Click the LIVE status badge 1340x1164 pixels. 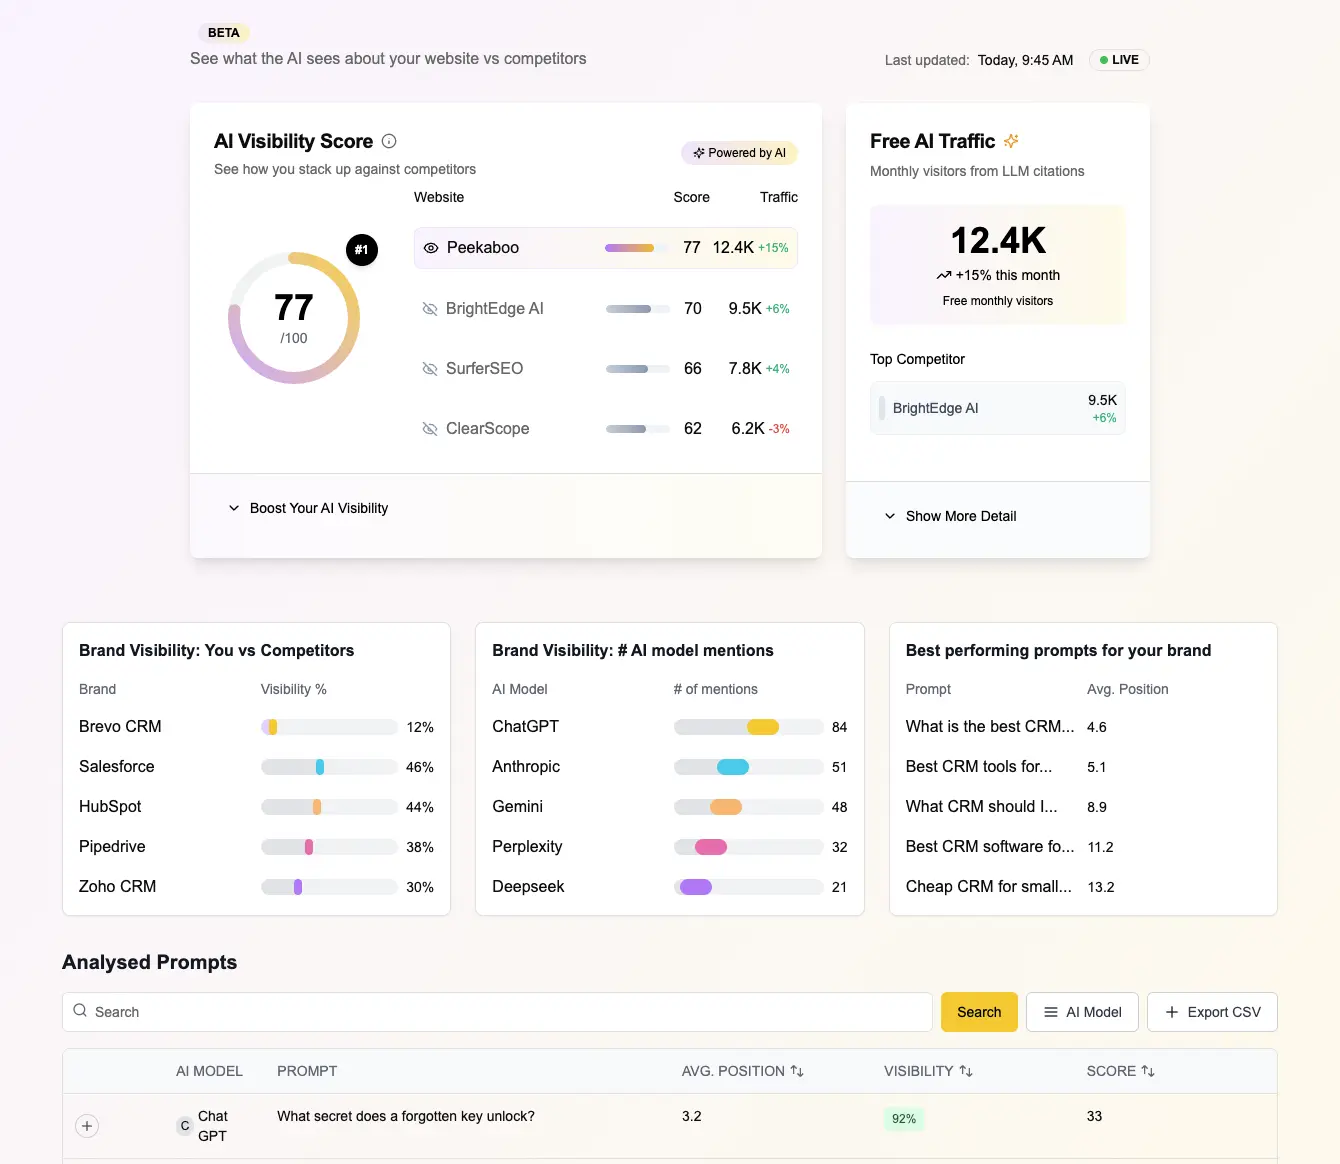click(1119, 60)
